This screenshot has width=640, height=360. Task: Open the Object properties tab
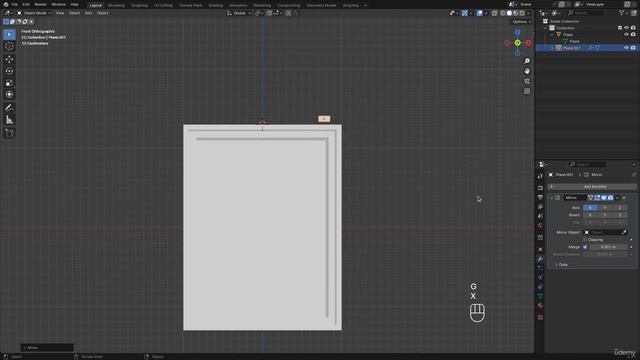(540, 249)
